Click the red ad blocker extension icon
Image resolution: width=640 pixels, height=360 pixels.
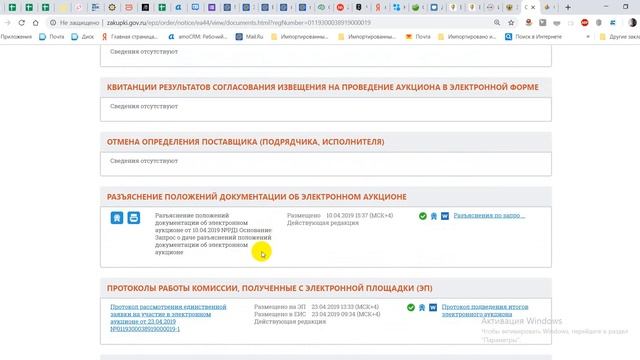click(584, 23)
